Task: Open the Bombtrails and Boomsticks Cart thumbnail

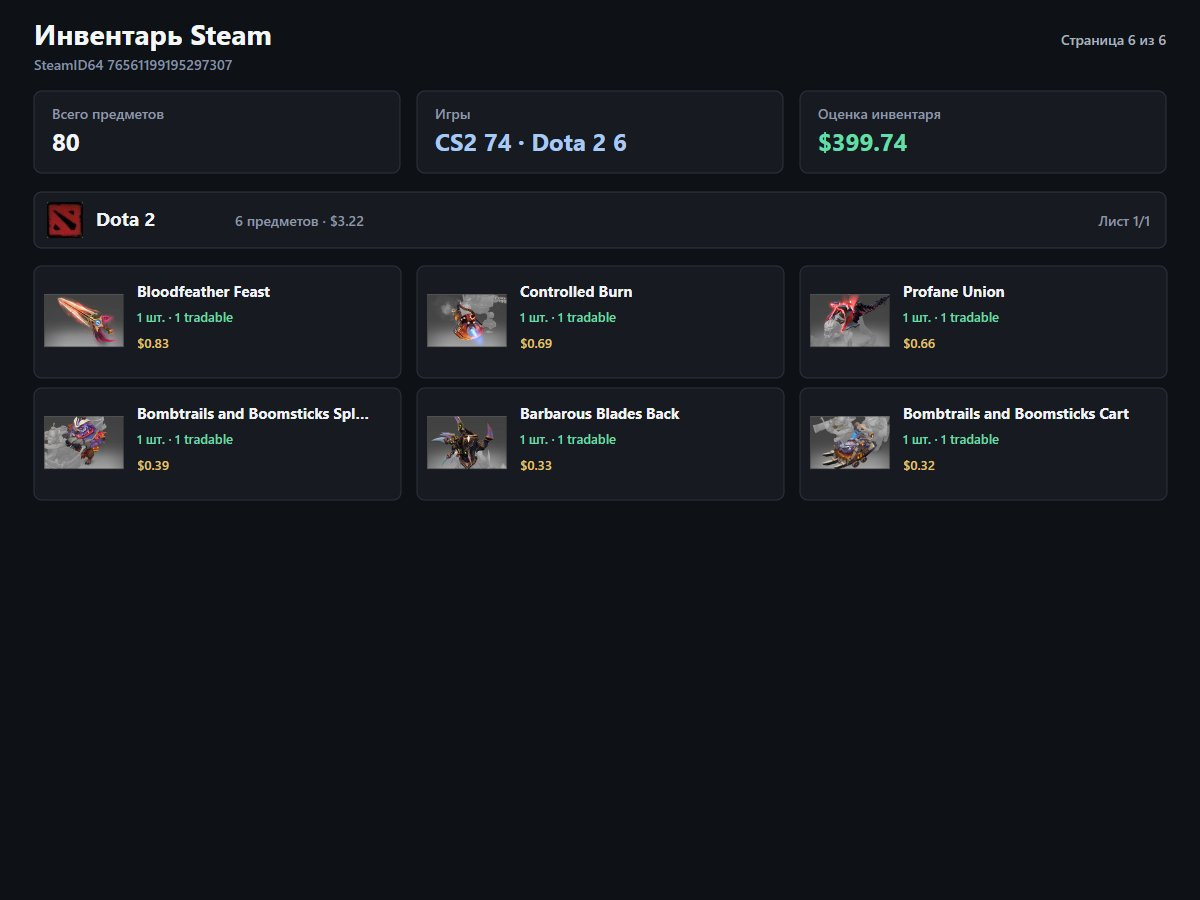Action: coord(850,443)
